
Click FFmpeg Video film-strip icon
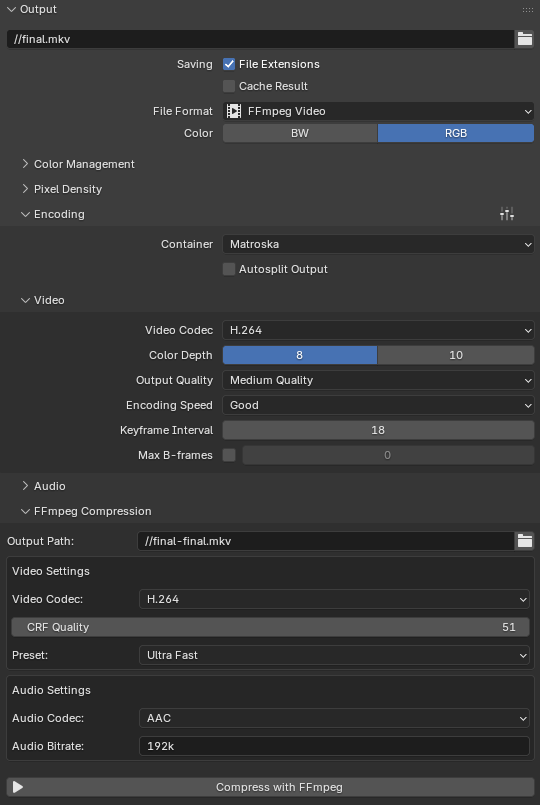point(234,111)
